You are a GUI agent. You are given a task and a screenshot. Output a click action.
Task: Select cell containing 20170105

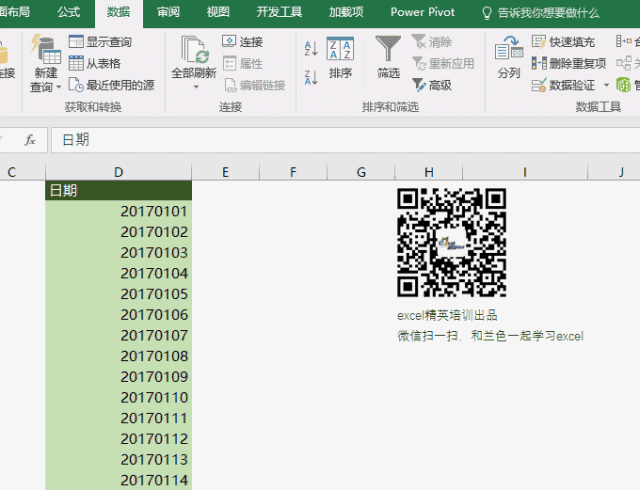coord(118,294)
